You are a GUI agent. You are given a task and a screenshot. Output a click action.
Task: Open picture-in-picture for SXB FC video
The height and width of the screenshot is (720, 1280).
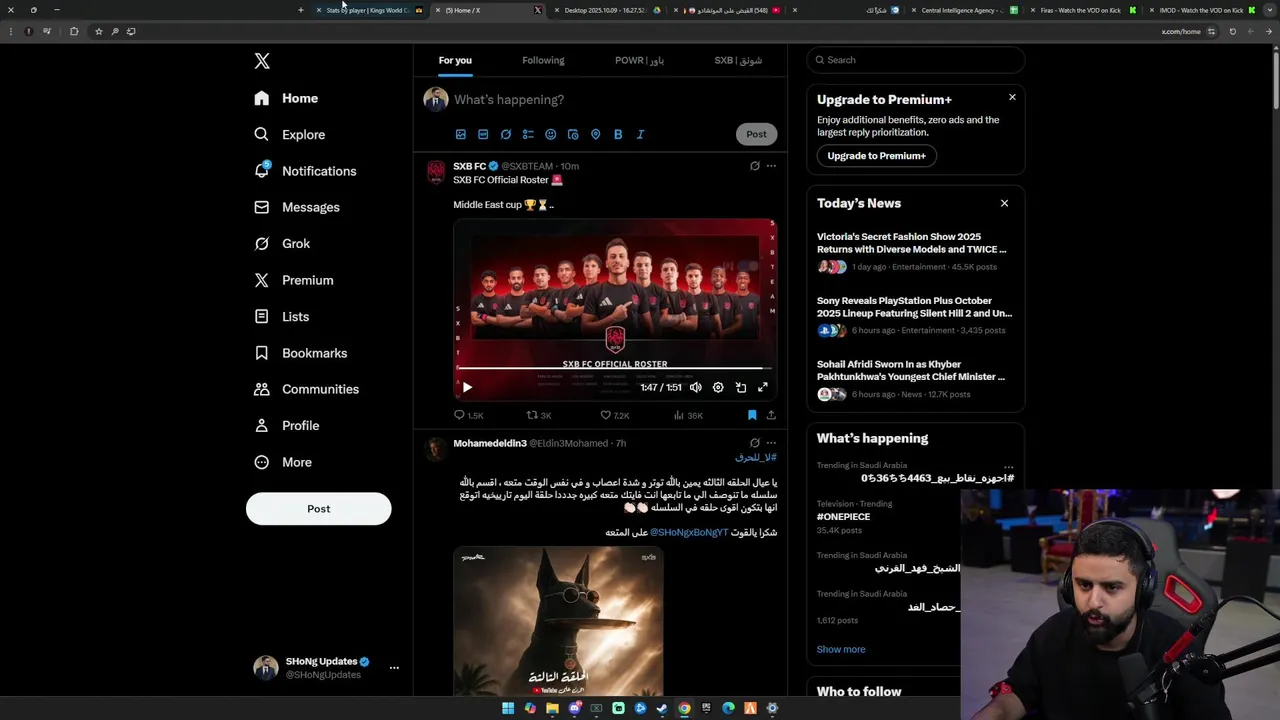[x=741, y=388]
